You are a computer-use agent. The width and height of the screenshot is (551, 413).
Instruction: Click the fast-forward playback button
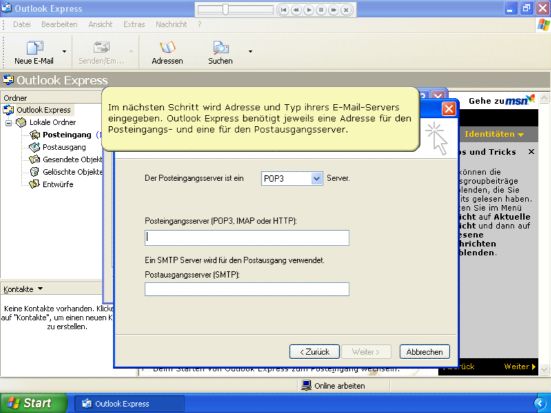click(x=334, y=10)
